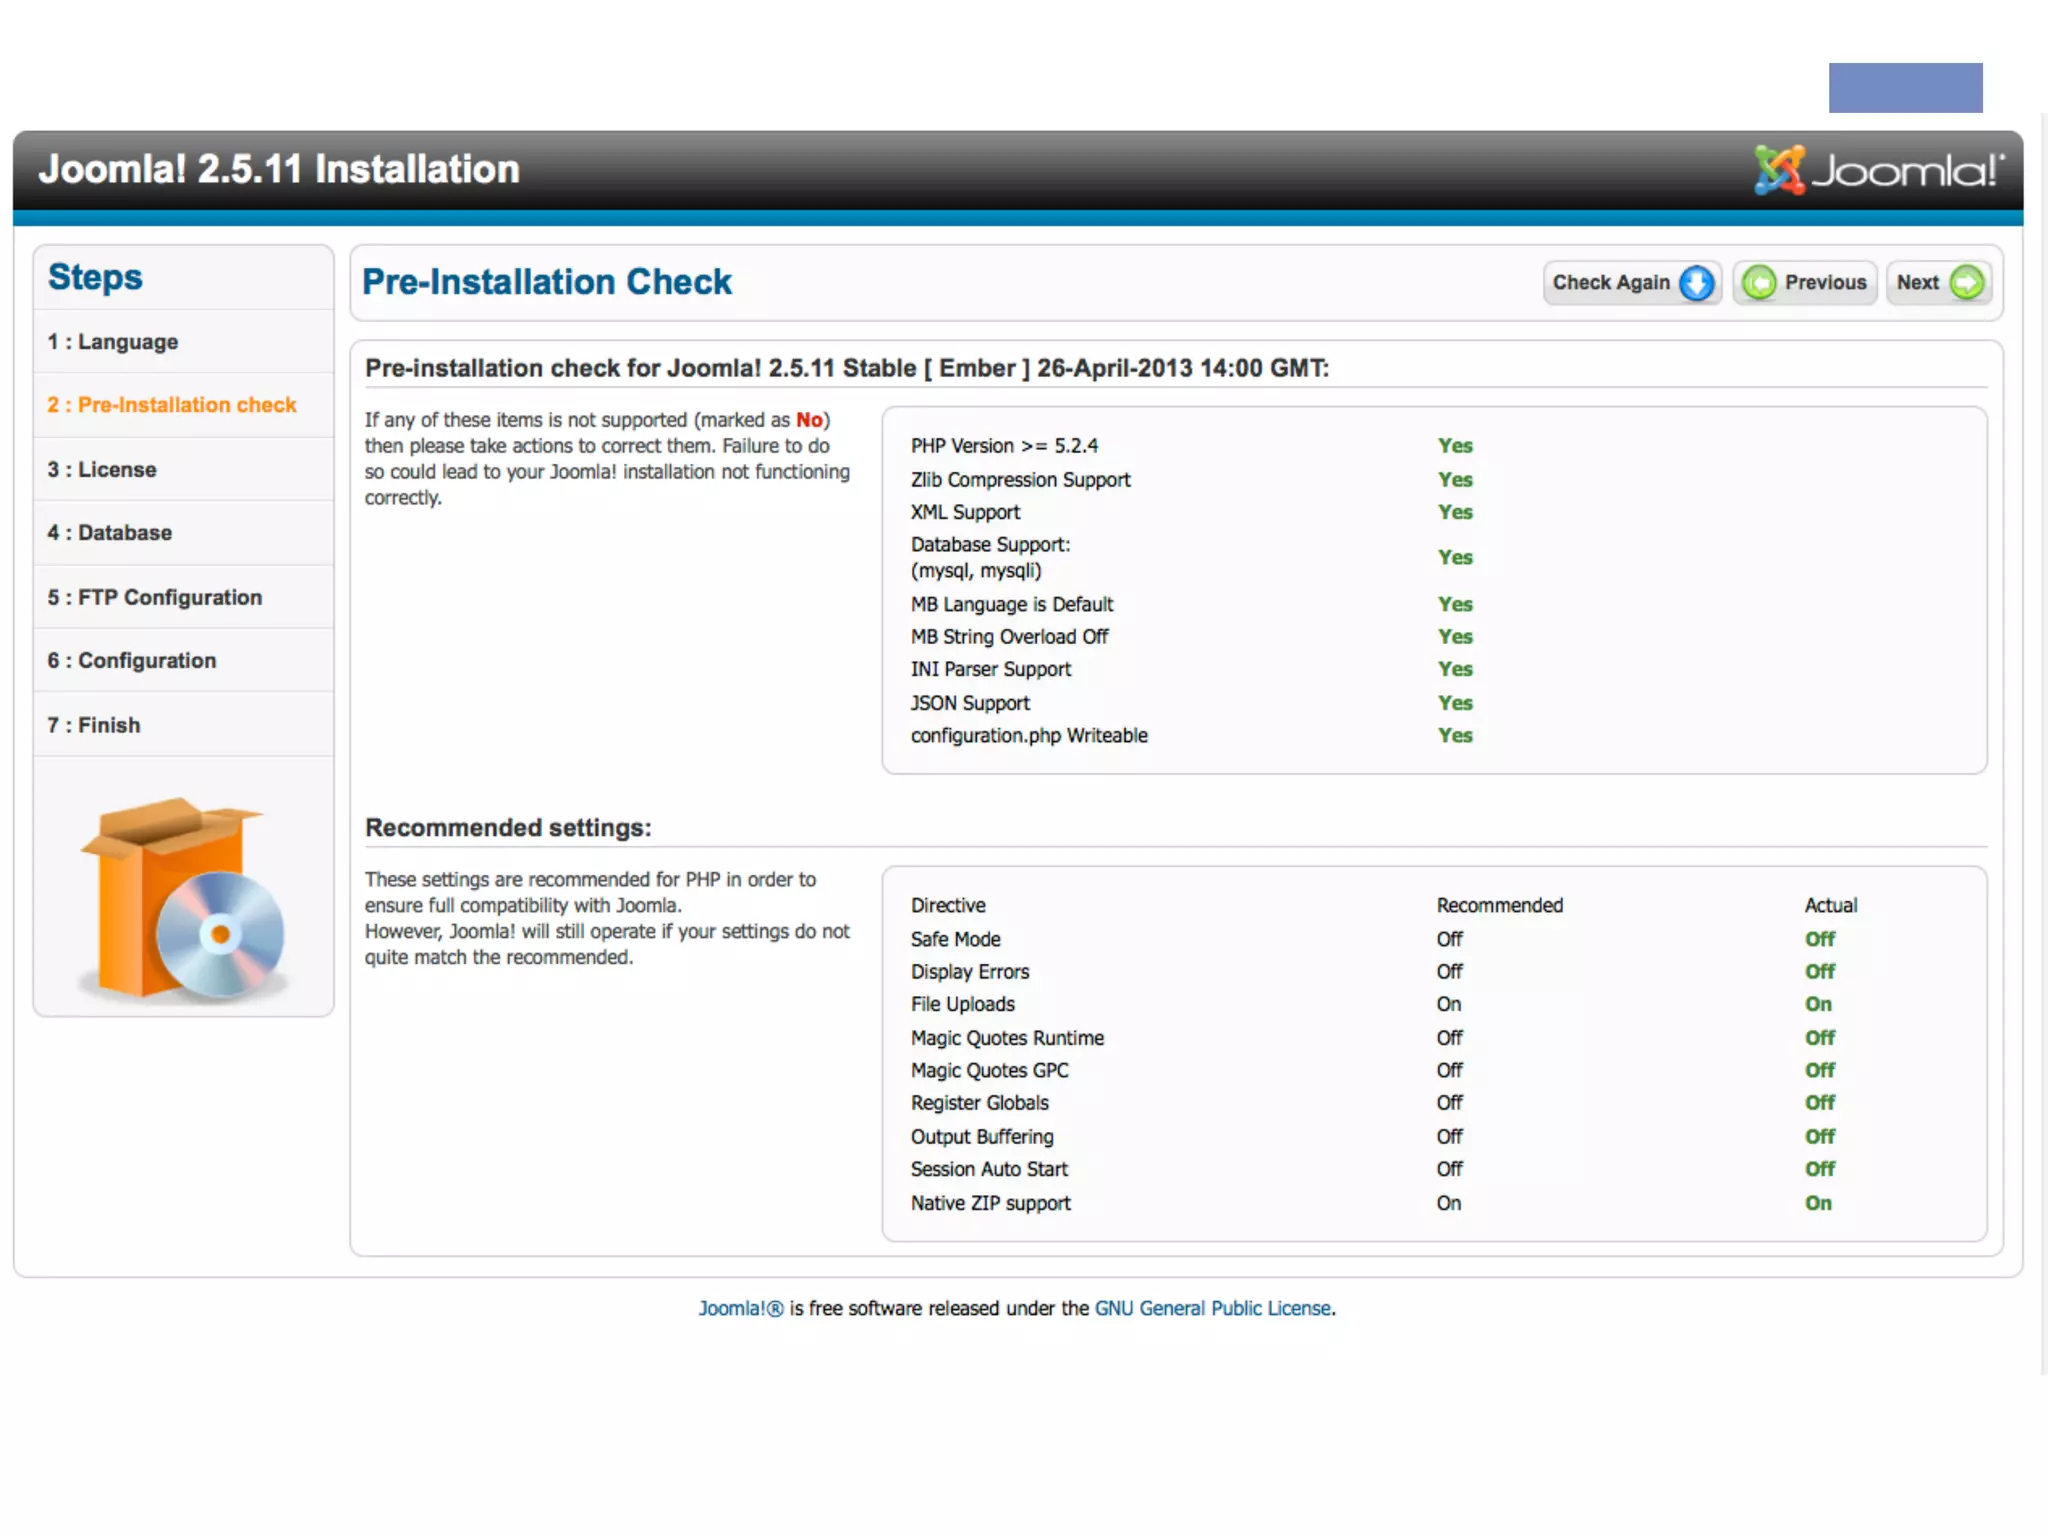Go to step 4: Database
This screenshot has height=1536, width=2048.
click(x=110, y=533)
